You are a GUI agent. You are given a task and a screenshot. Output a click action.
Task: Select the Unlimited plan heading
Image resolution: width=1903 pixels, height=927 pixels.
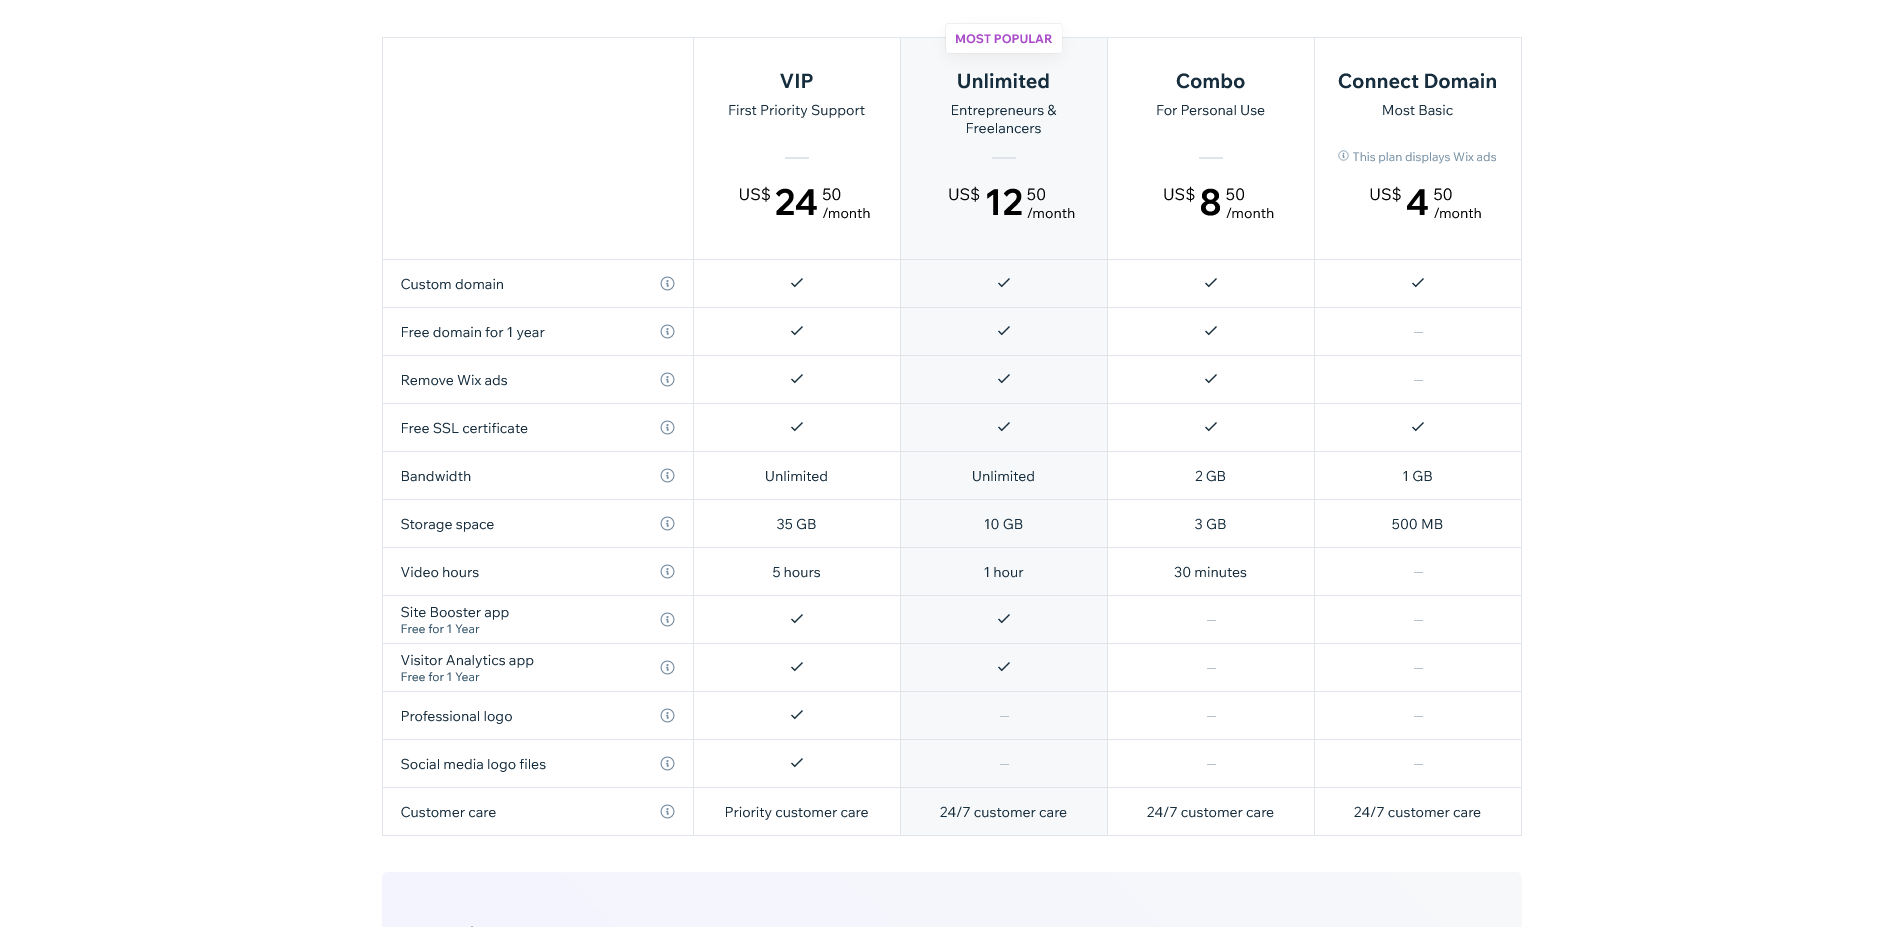(x=1003, y=81)
